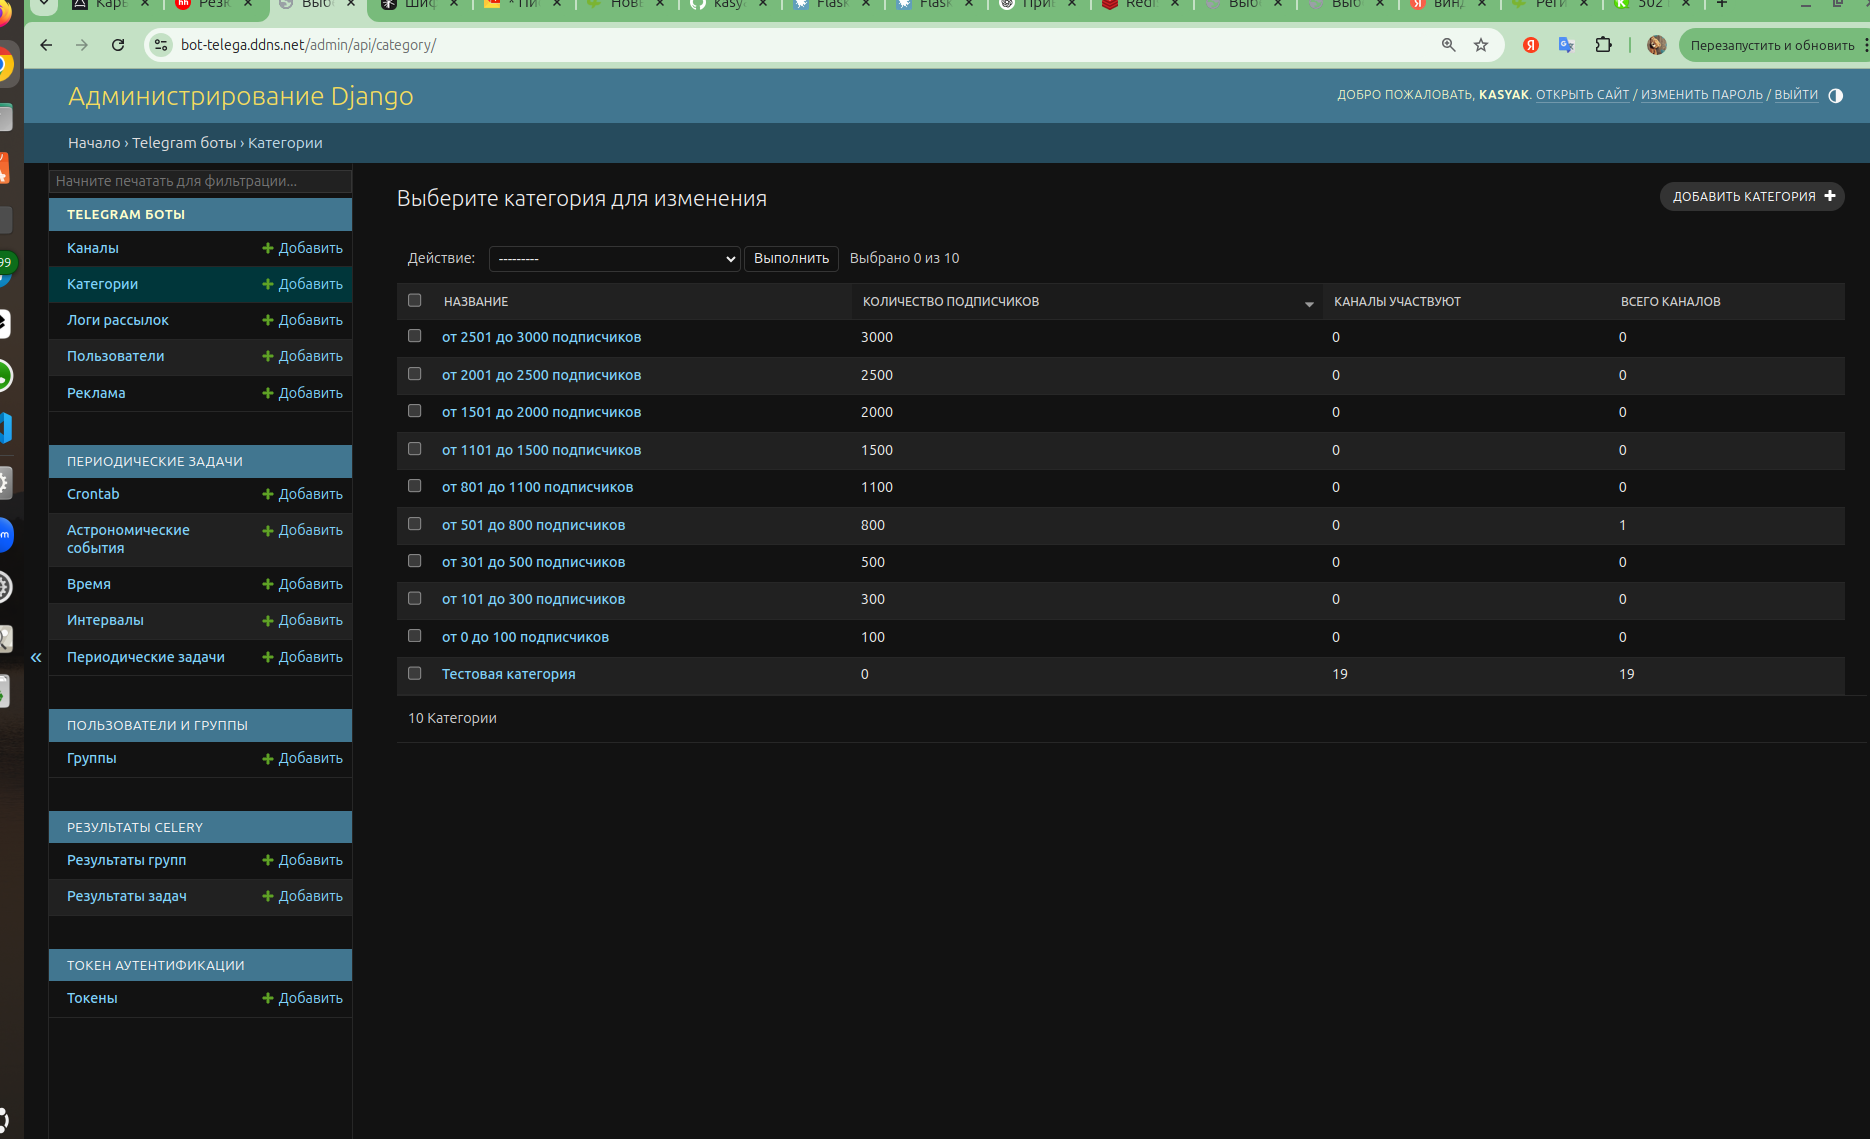1870x1139 pixels.
Task: View site information icon in address bar
Action: tap(161, 45)
